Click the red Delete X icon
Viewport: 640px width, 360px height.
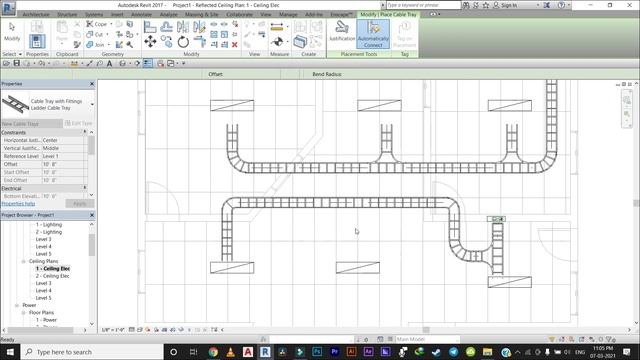tap(235, 44)
